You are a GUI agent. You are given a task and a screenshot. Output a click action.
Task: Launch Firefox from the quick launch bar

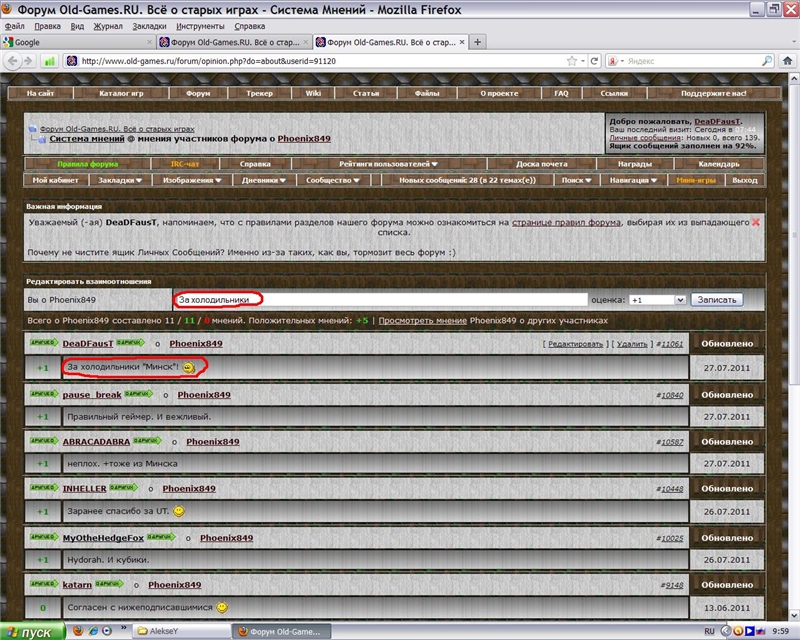coord(78,631)
